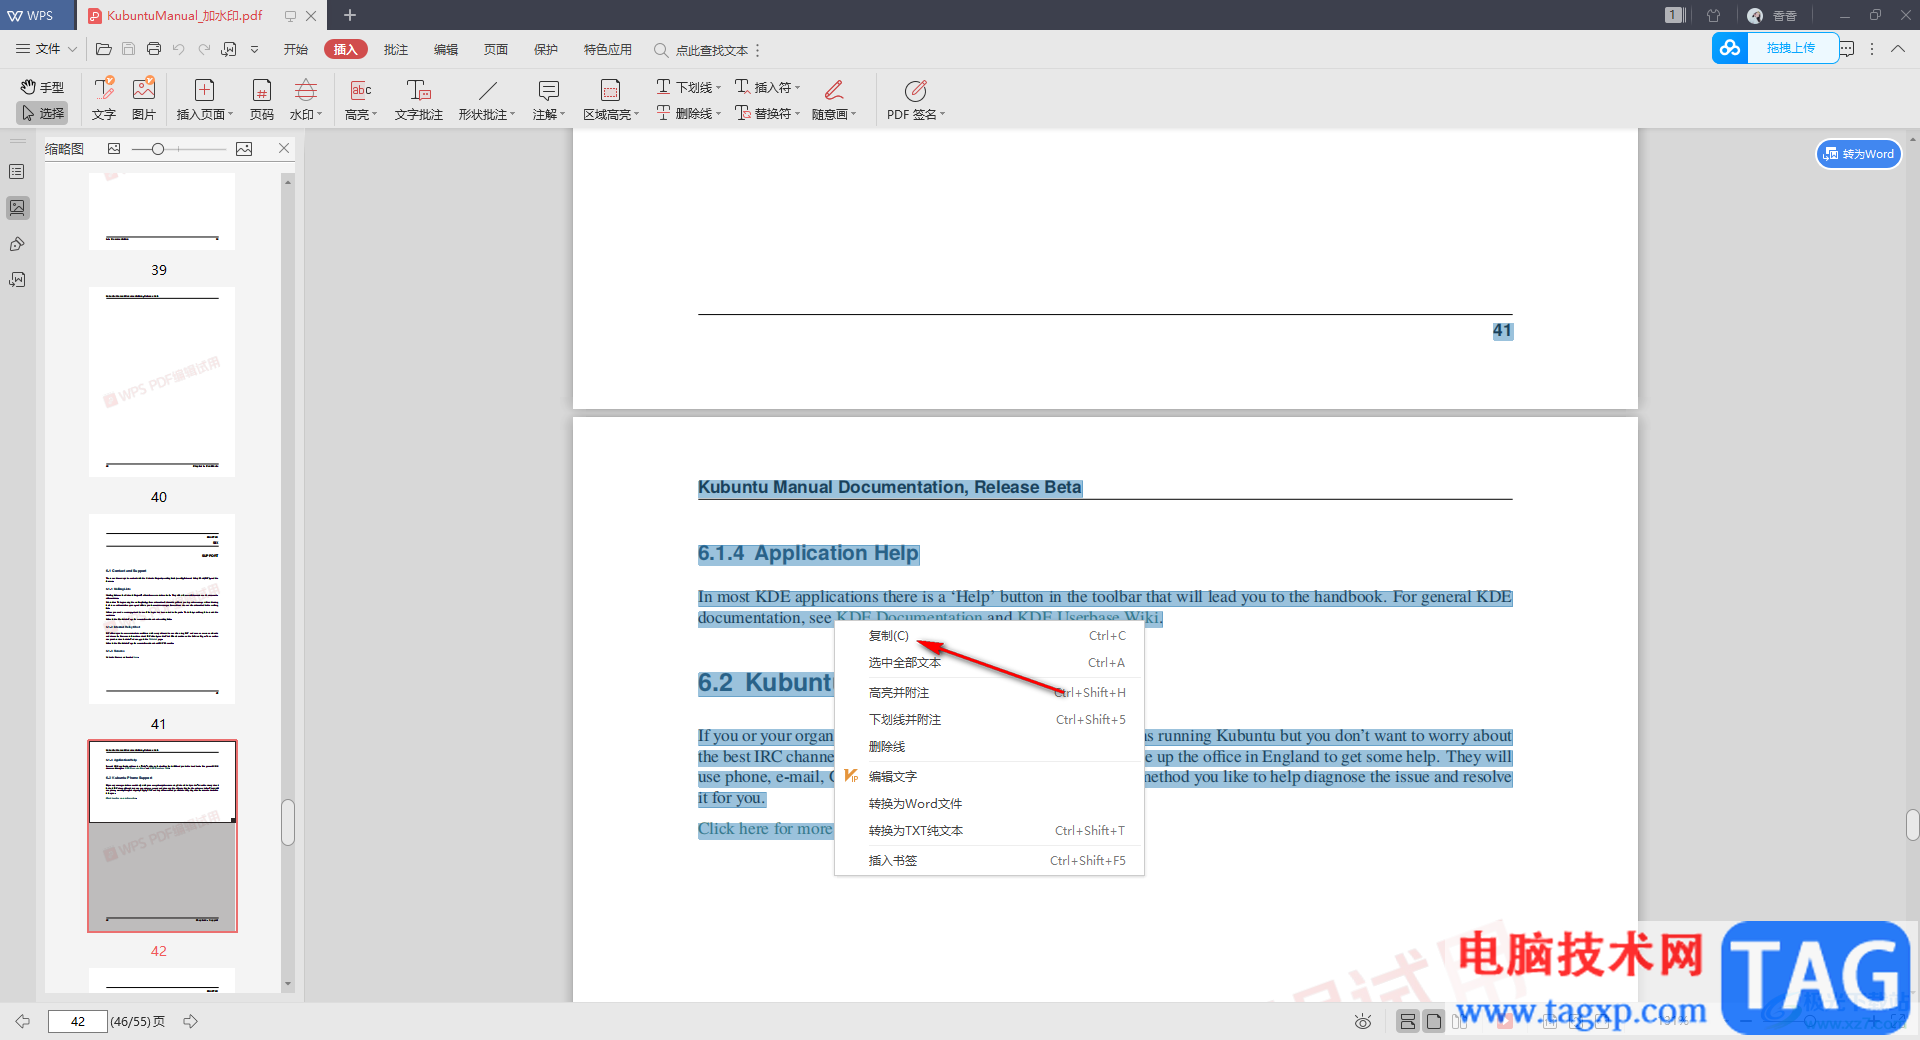Choose 转换为Word文件 in the context menu
Viewport: 1920px width, 1040px height.
[990, 804]
